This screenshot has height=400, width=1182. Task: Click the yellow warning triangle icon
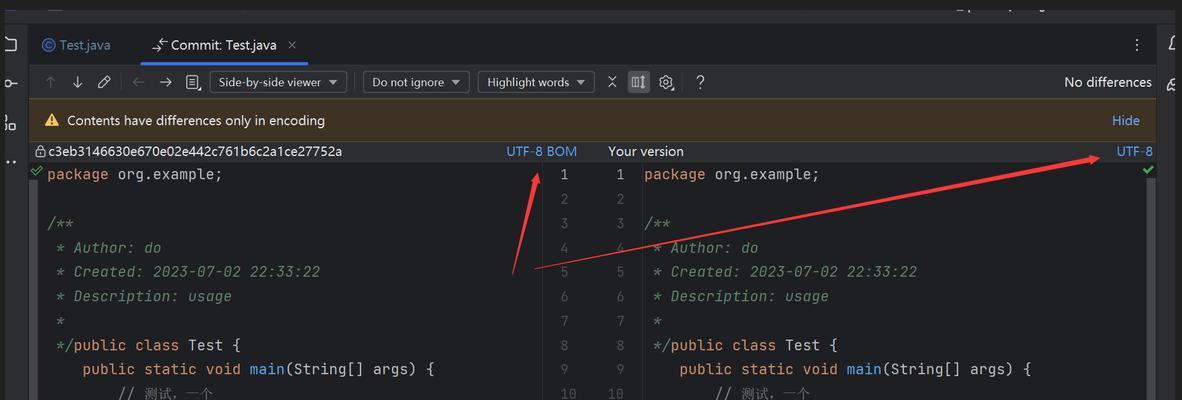point(51,121)
